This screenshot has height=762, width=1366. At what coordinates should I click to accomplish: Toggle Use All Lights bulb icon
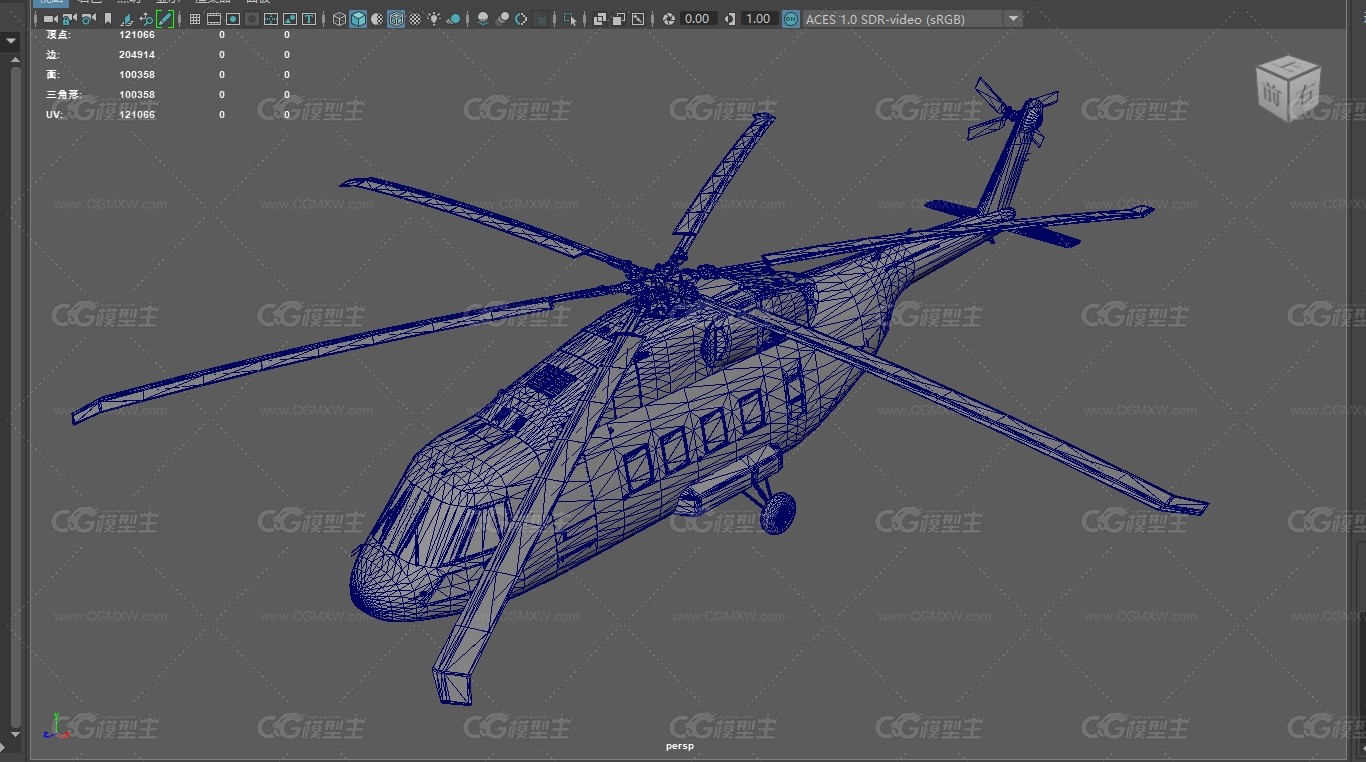(x=434, y=19)
